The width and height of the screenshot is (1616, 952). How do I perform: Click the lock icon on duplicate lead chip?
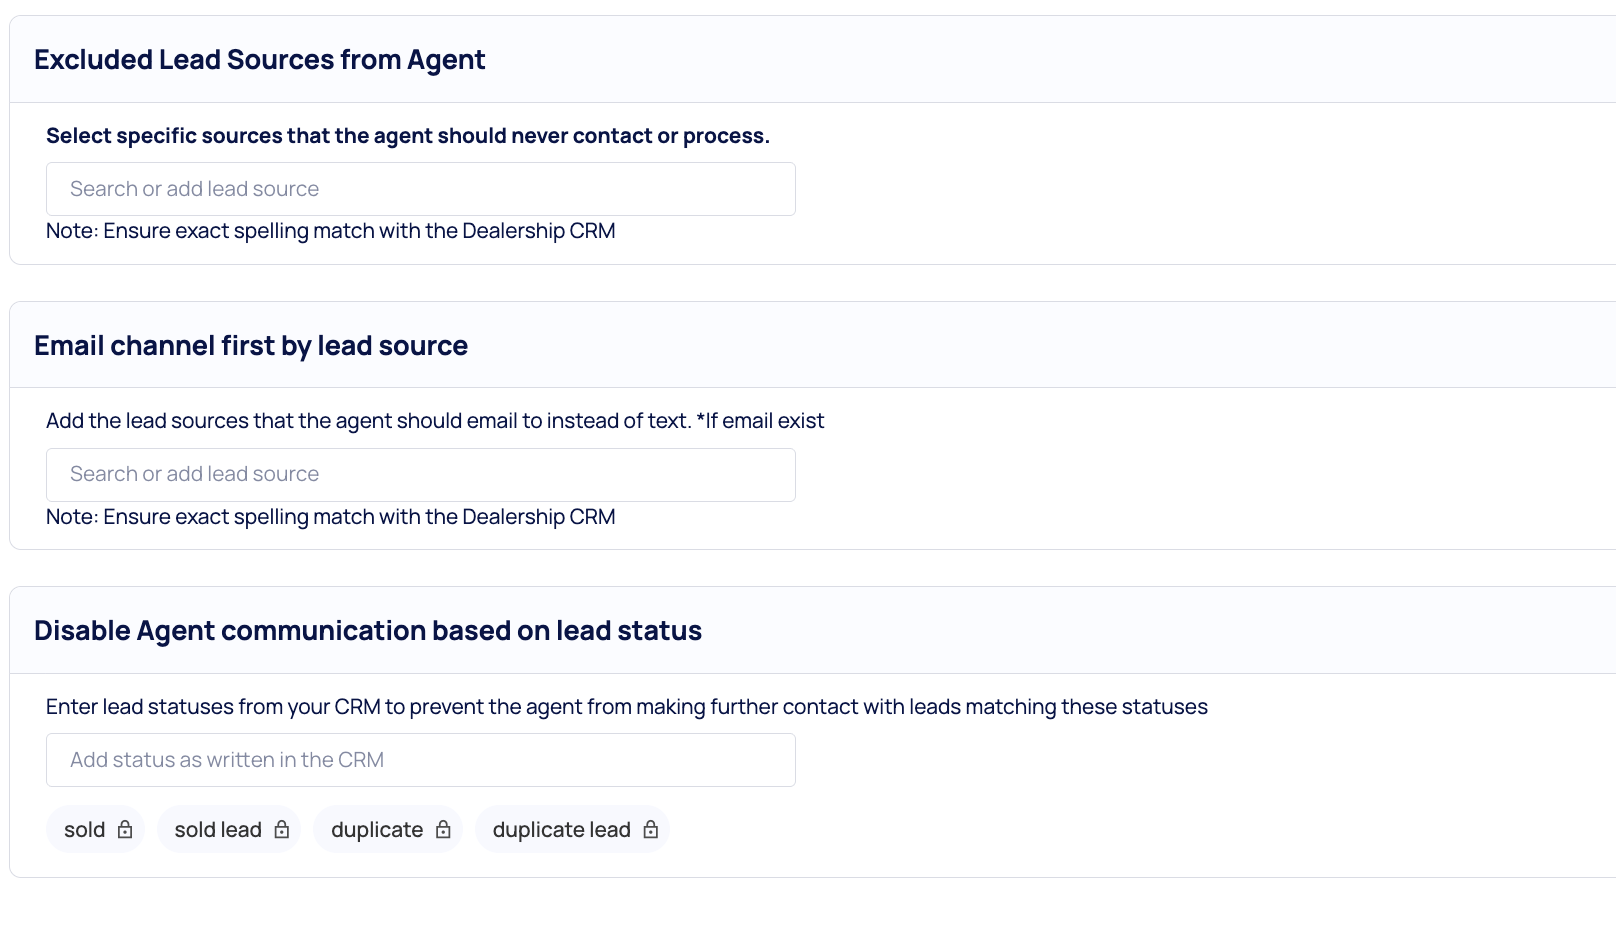[x=651, y=830]
